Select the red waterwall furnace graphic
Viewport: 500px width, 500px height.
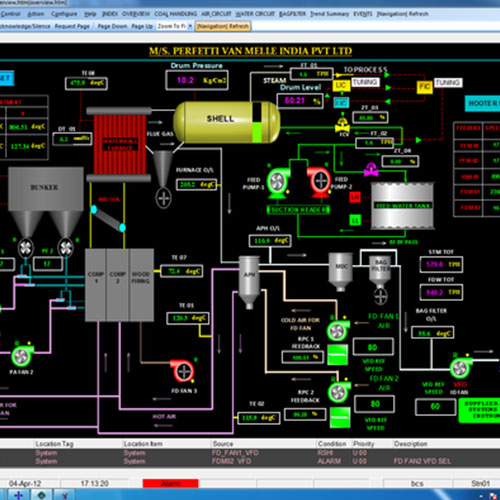click(x=120, y=144)
